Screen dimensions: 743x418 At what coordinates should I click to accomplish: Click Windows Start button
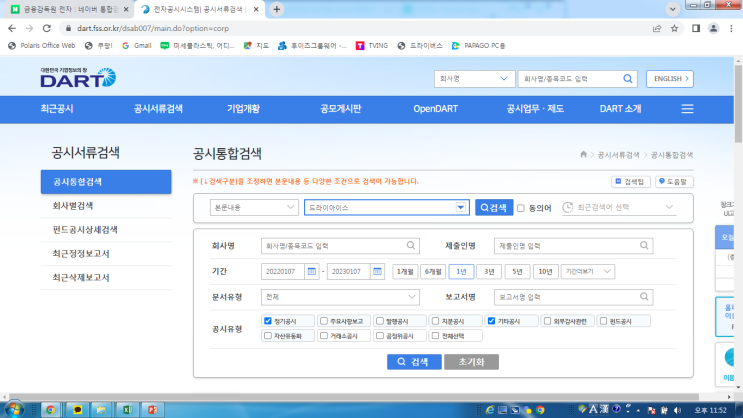(14, 409)
